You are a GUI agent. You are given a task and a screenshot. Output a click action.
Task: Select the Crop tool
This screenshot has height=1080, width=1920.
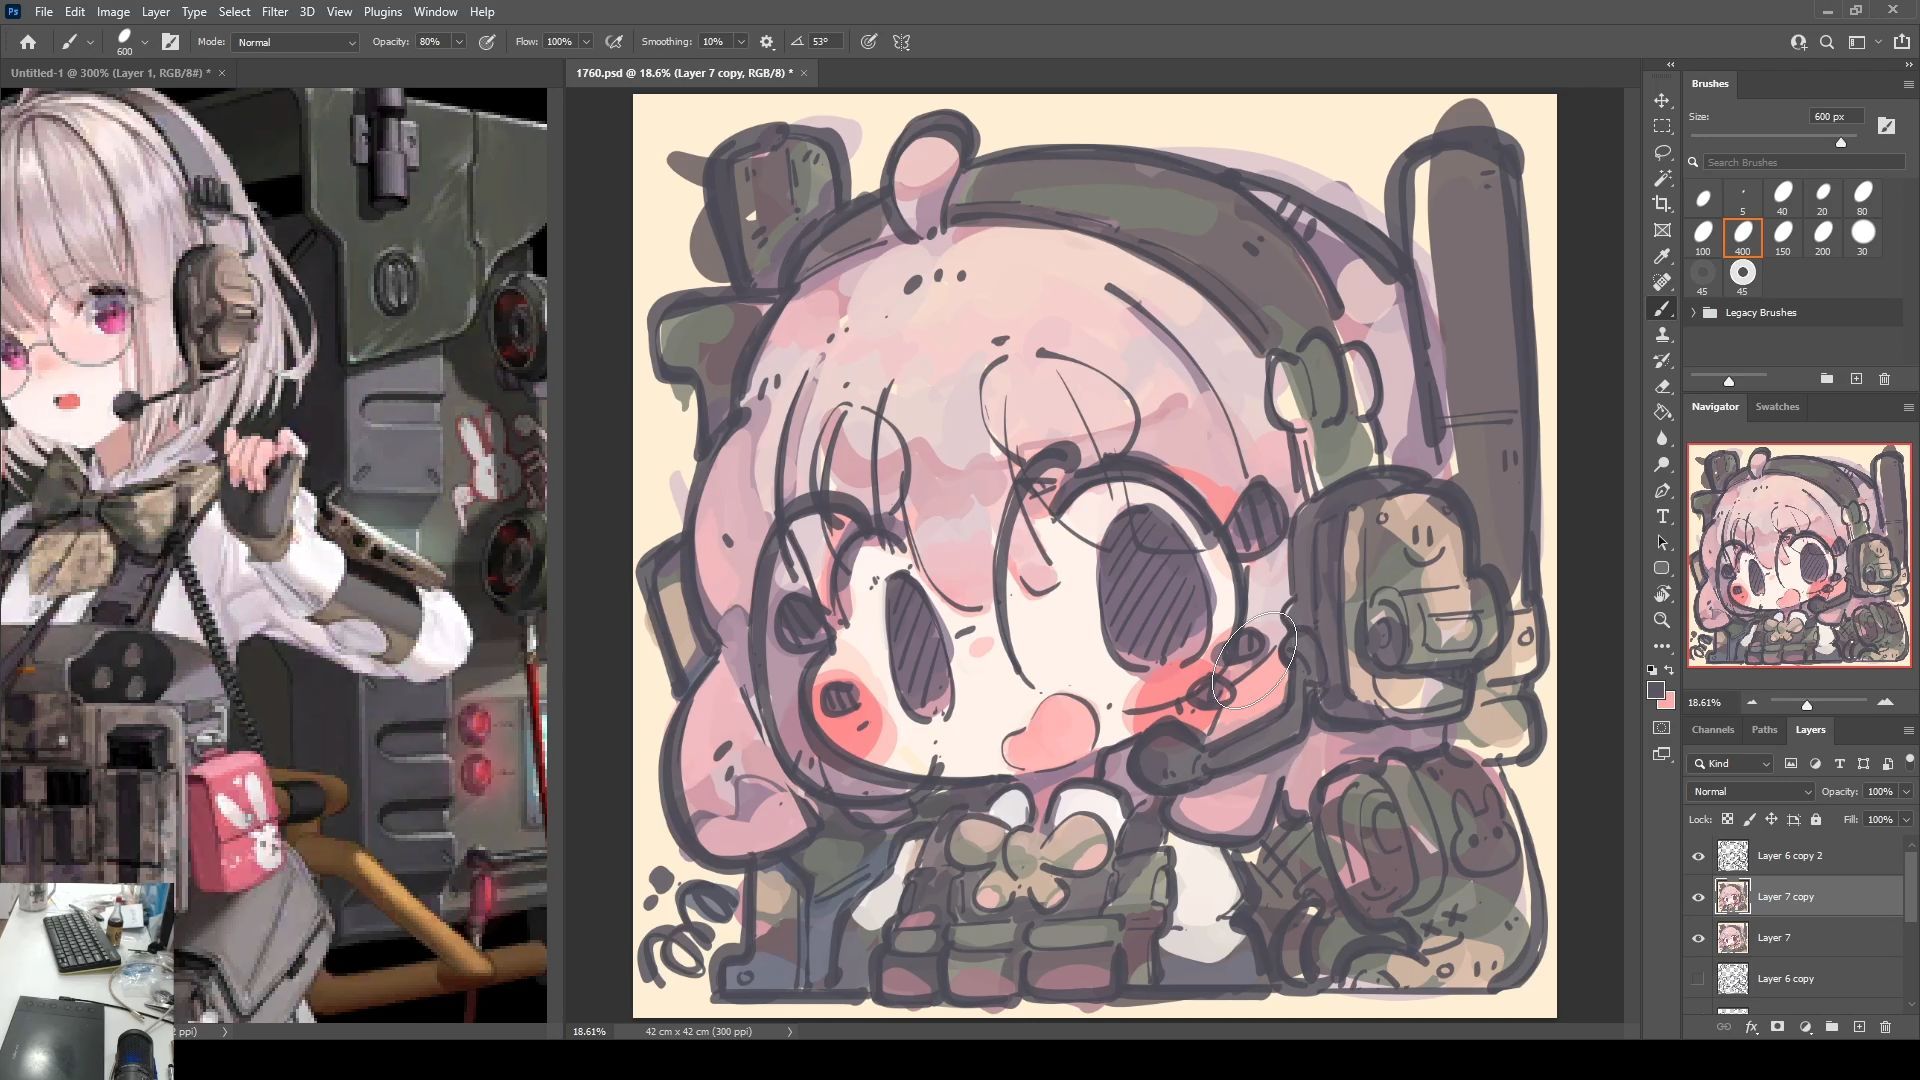tap(1662, 205)
